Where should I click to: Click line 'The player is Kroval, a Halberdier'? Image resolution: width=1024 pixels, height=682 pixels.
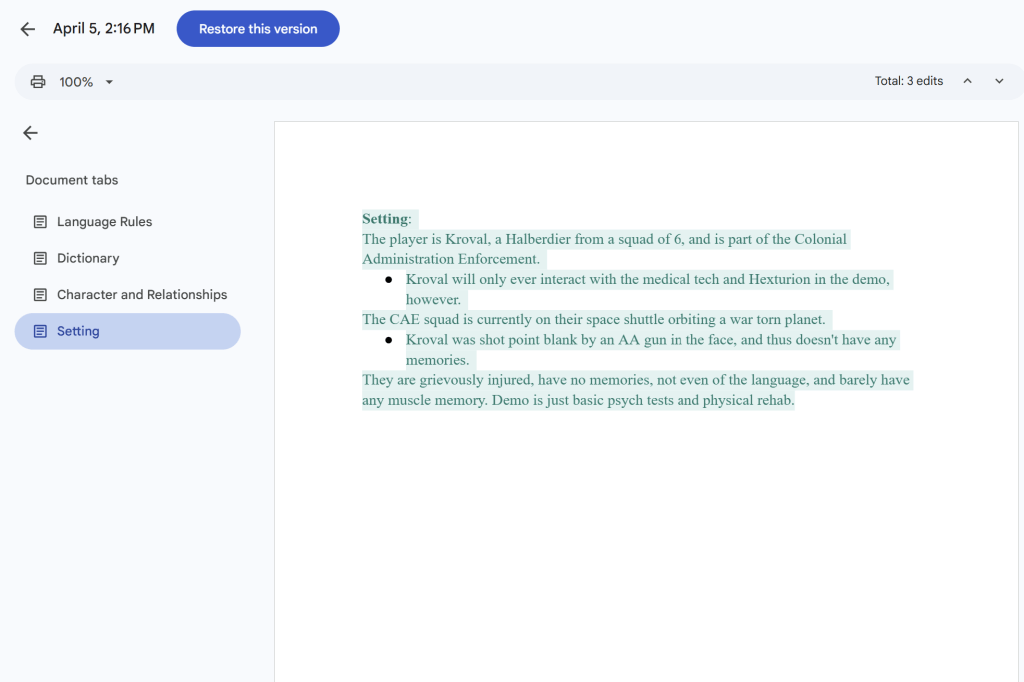[x=604, y=239]
